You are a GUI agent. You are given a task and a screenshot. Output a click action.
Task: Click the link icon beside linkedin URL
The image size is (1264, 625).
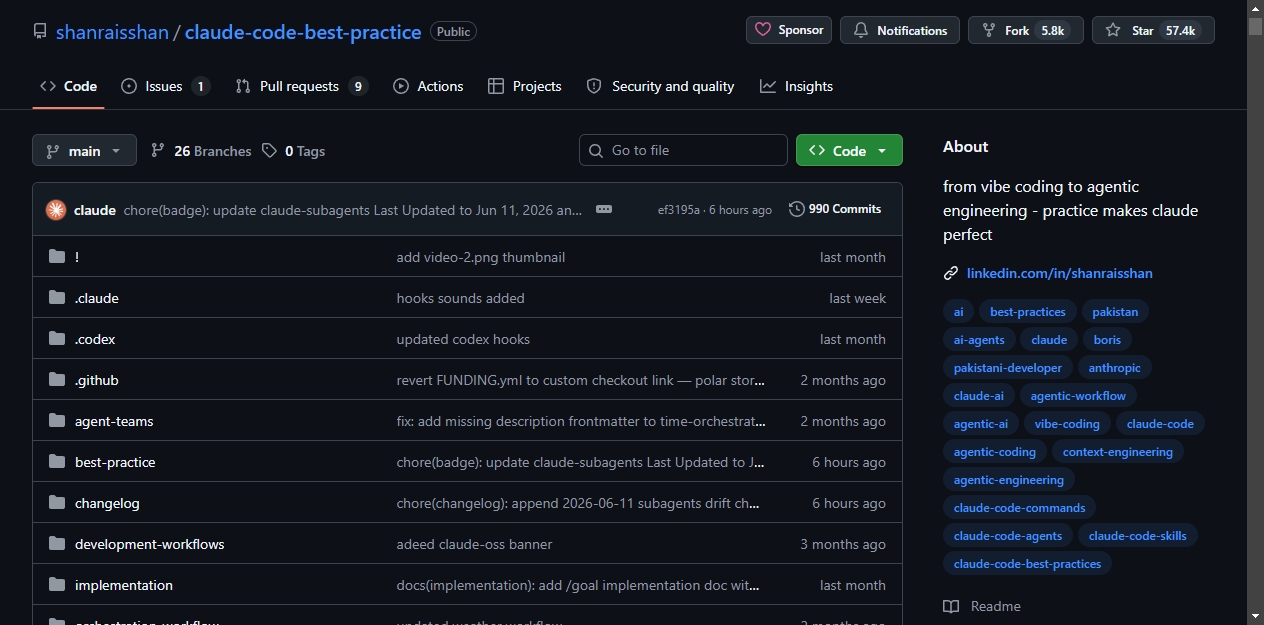pos(951,273)
